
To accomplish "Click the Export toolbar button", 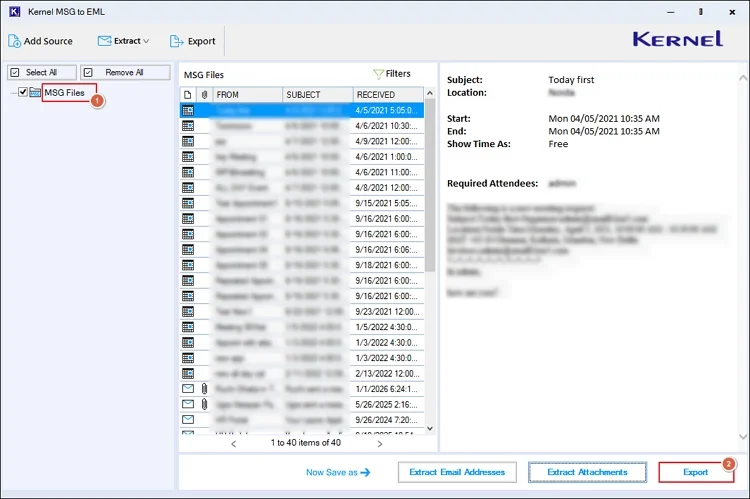I will pyautogui.click(x=192, y=41).
